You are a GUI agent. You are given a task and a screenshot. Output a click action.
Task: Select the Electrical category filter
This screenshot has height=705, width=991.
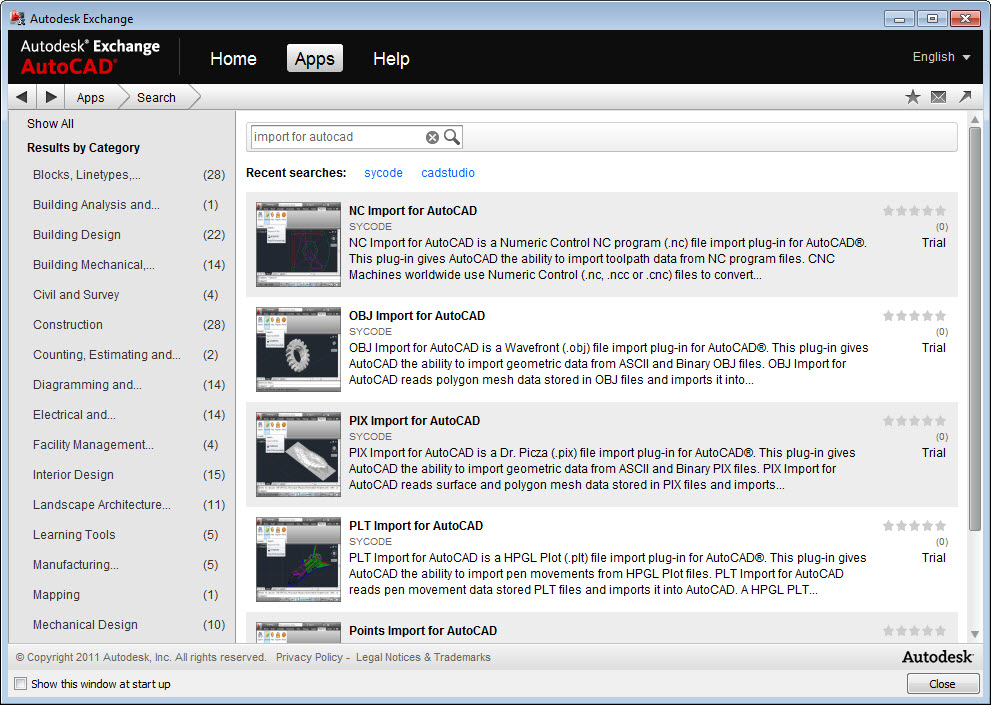point(73,414)
